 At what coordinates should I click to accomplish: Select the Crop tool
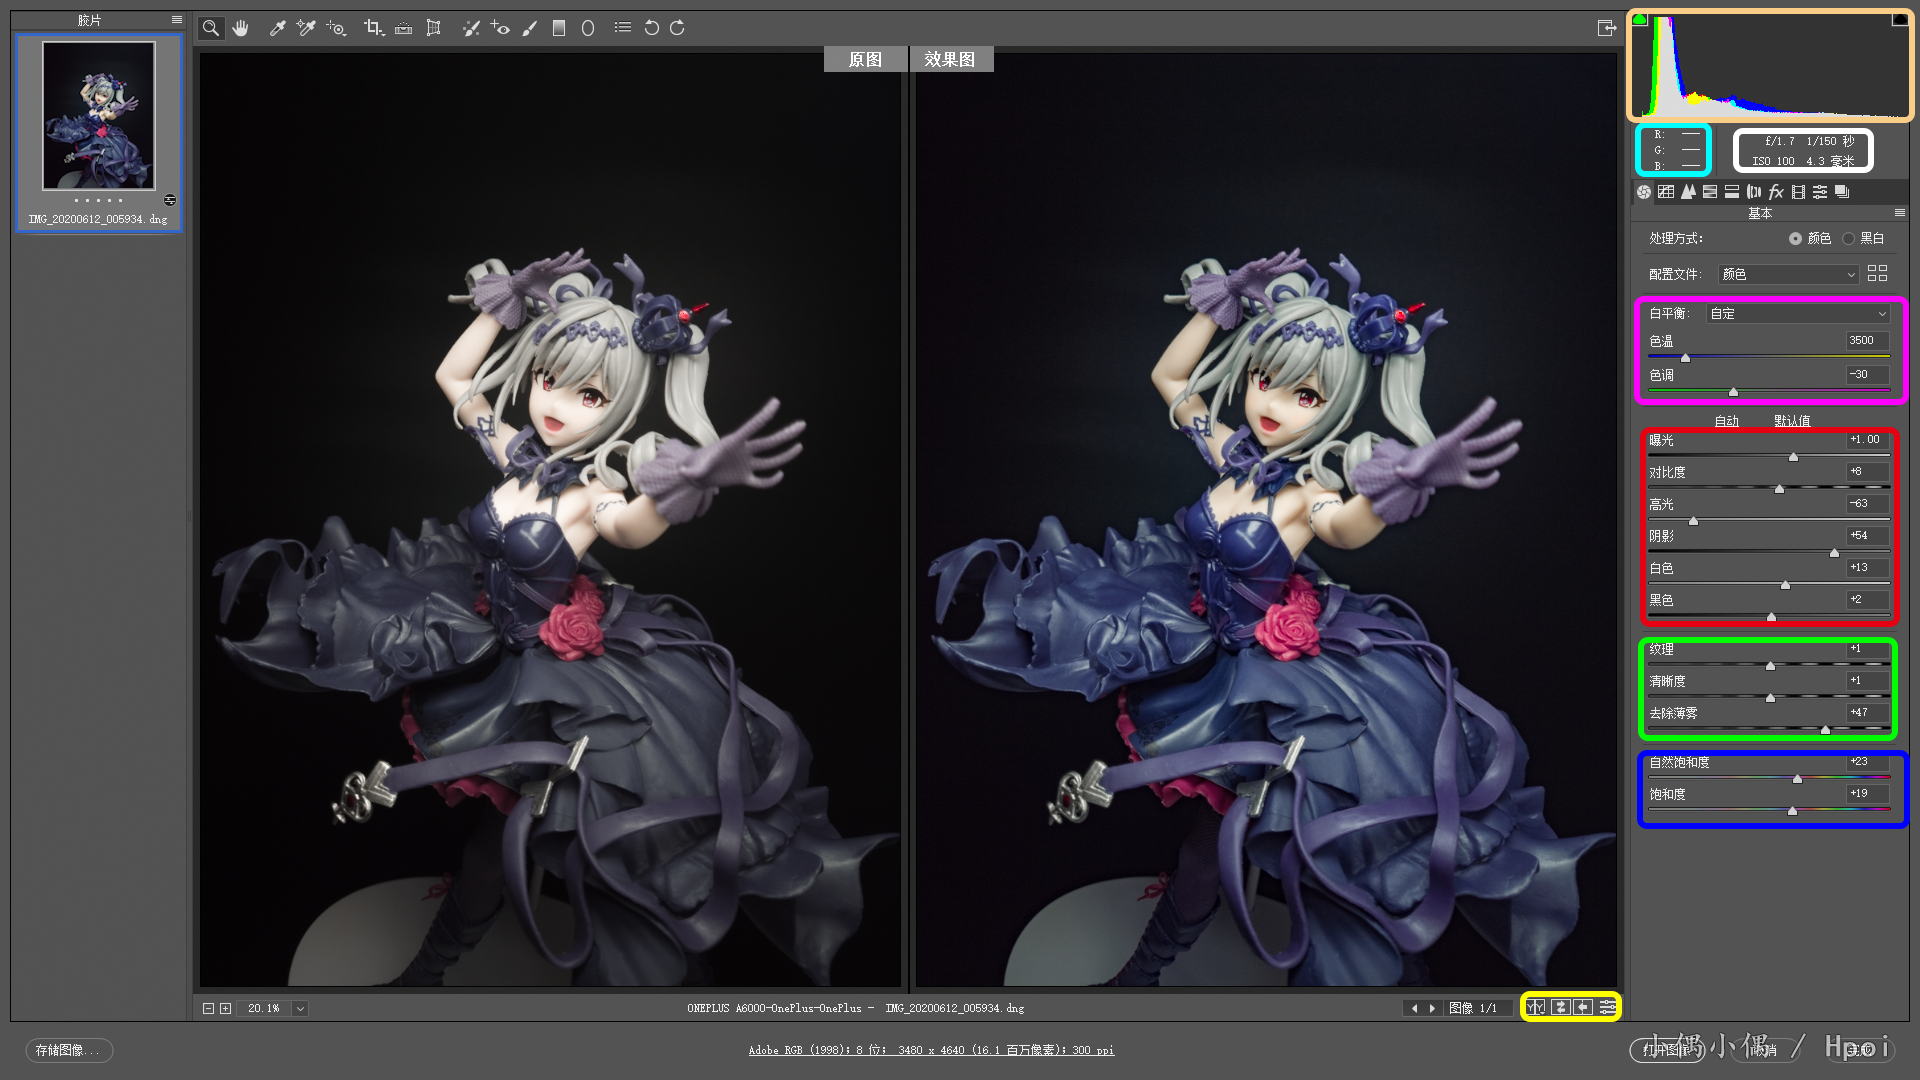tap(373, 28)
